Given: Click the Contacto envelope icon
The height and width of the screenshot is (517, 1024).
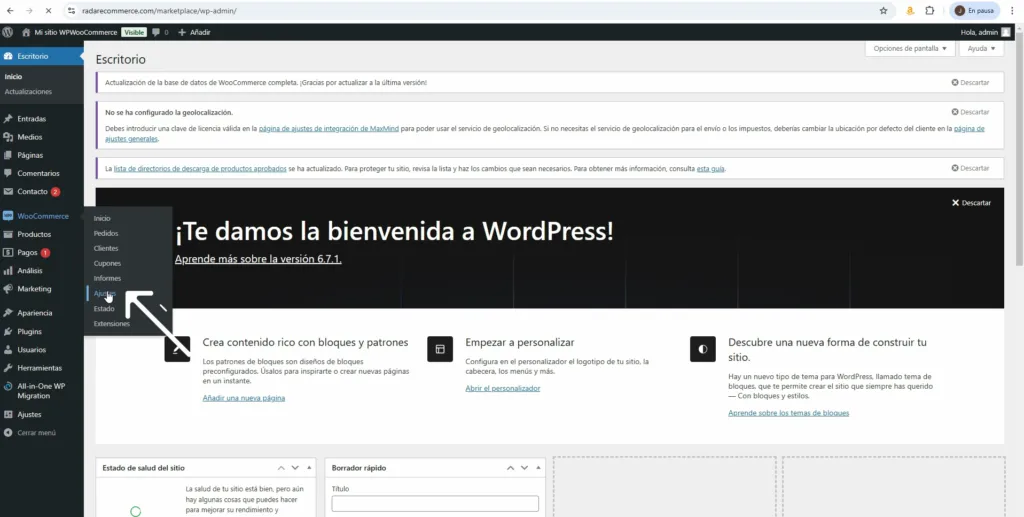Looking at the screenshot, I should (8, 192).
